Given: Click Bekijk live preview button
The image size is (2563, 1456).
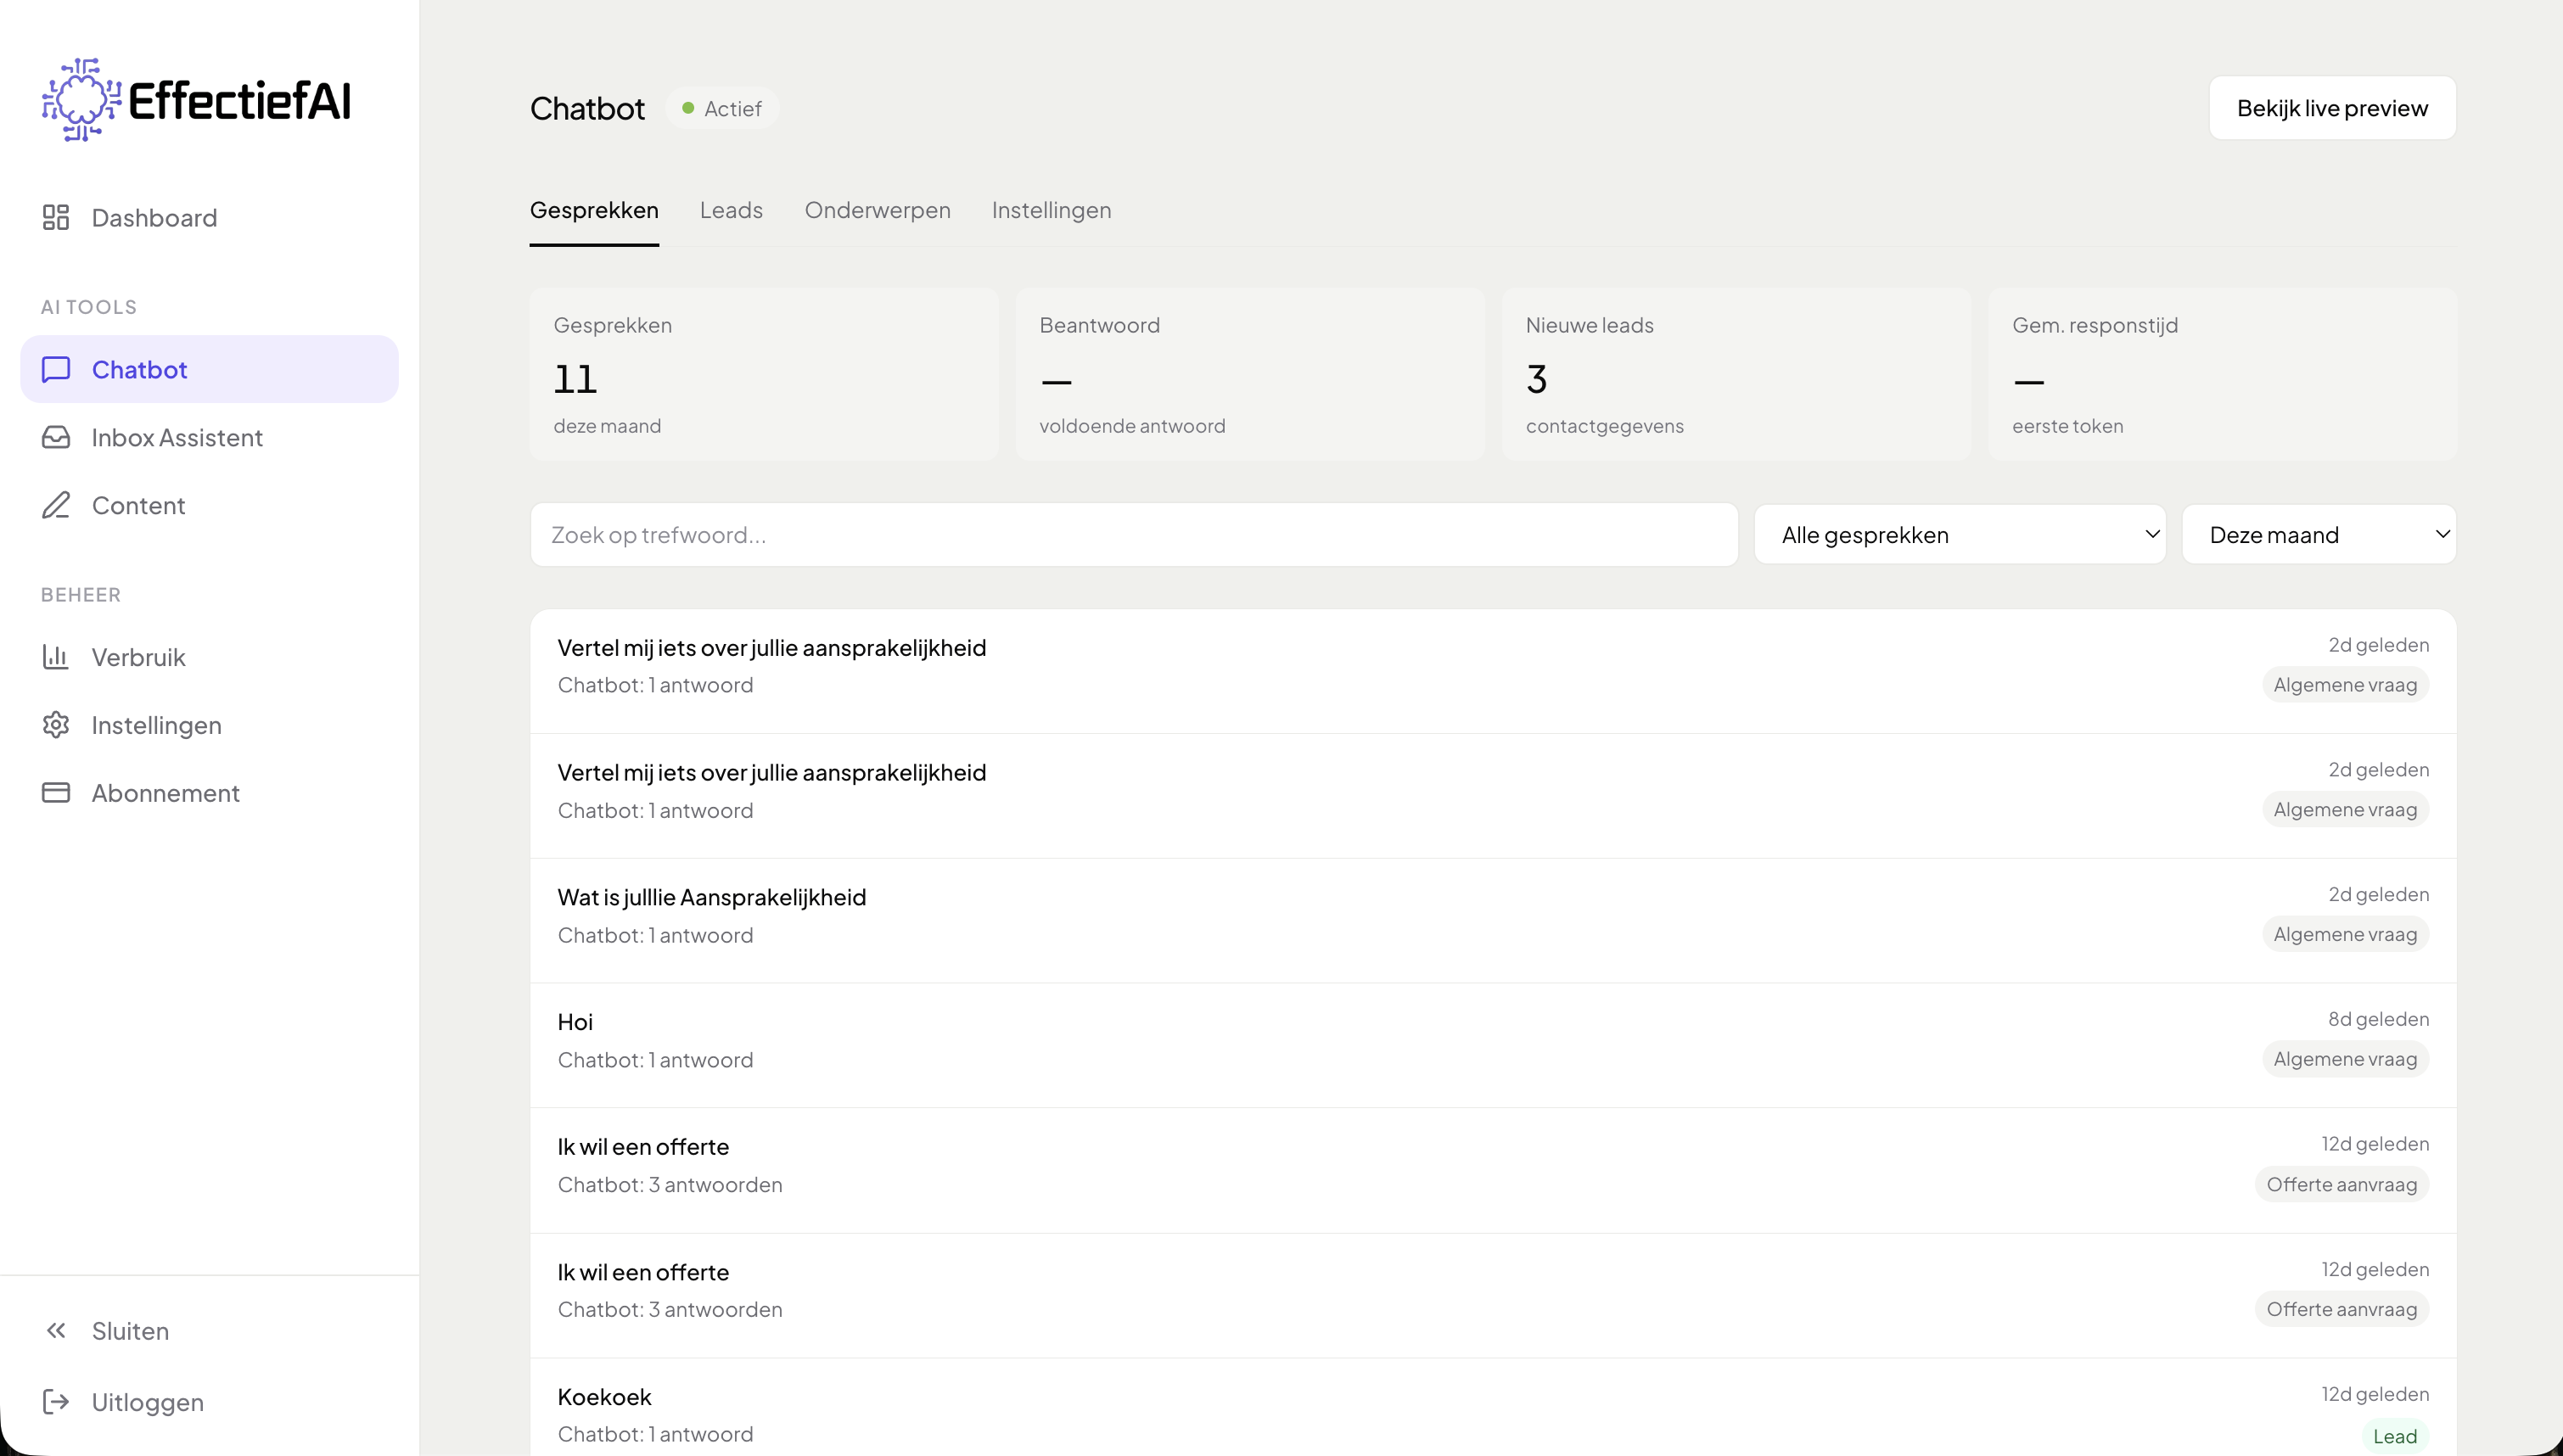Looking at the screenshot, I should [2331, 108].
